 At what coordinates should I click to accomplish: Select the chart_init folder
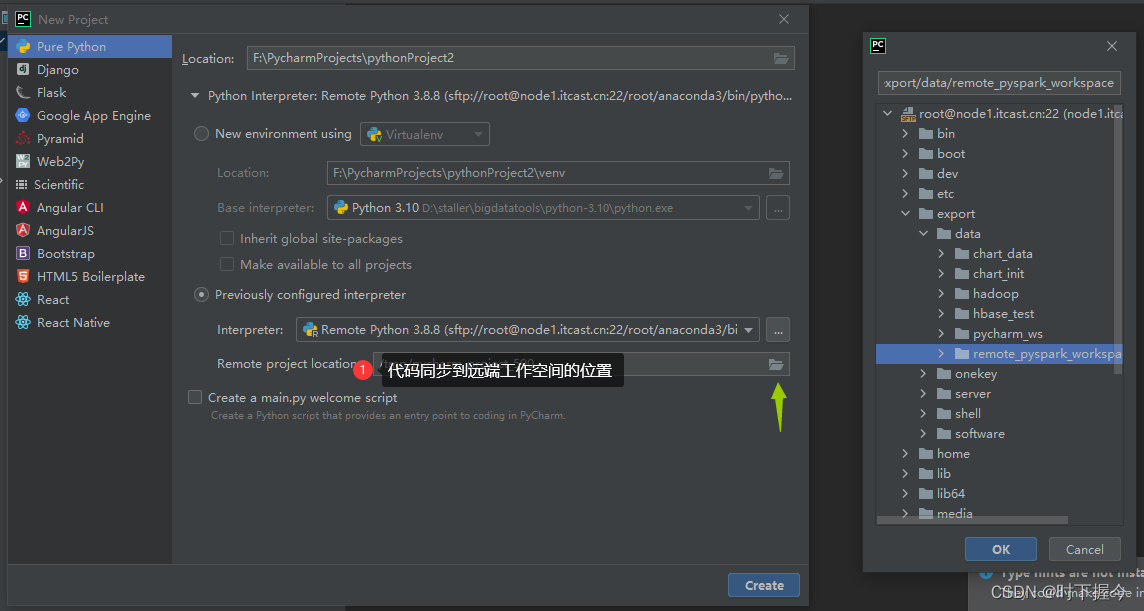[998, 274]
